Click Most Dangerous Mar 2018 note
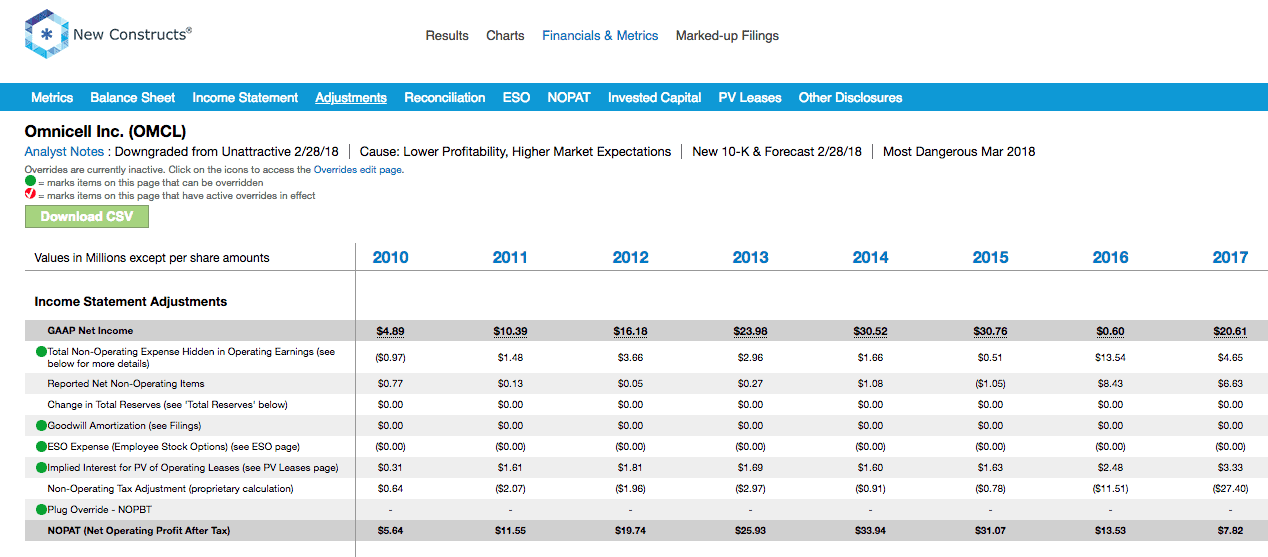This screenshot has width=1268, height=557. click(959, 152)
